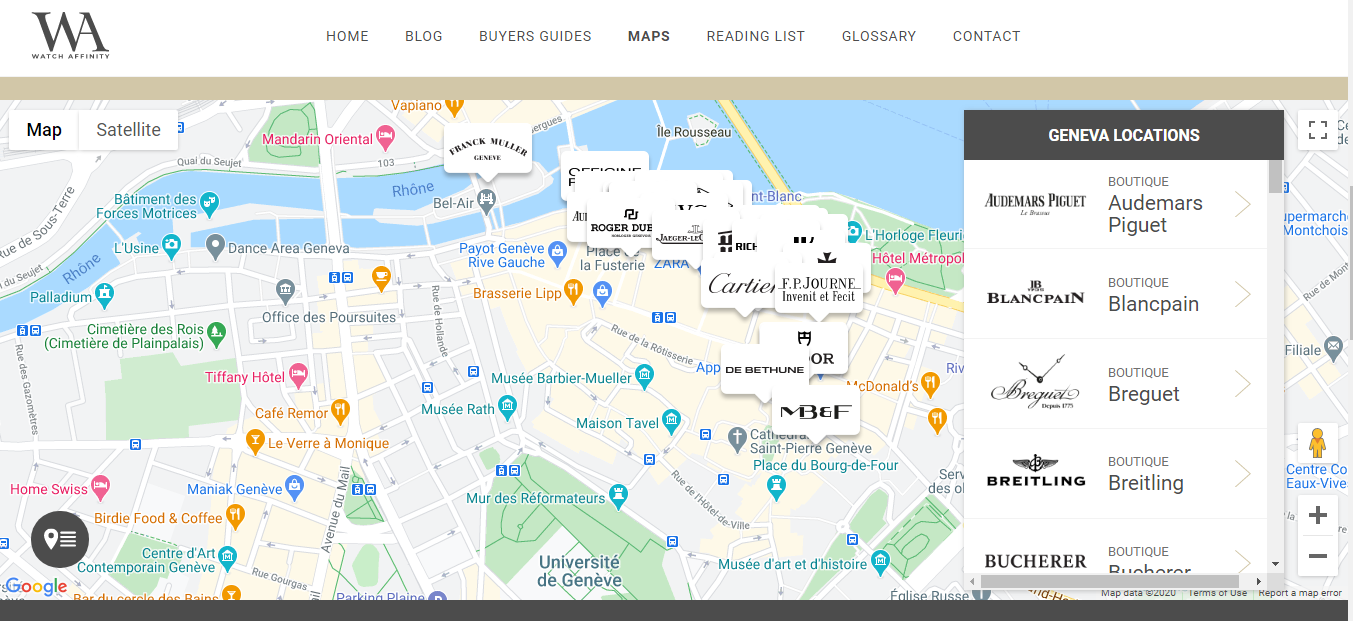
Task: Click the Street View pegman icon
Action: [1318, 443]
